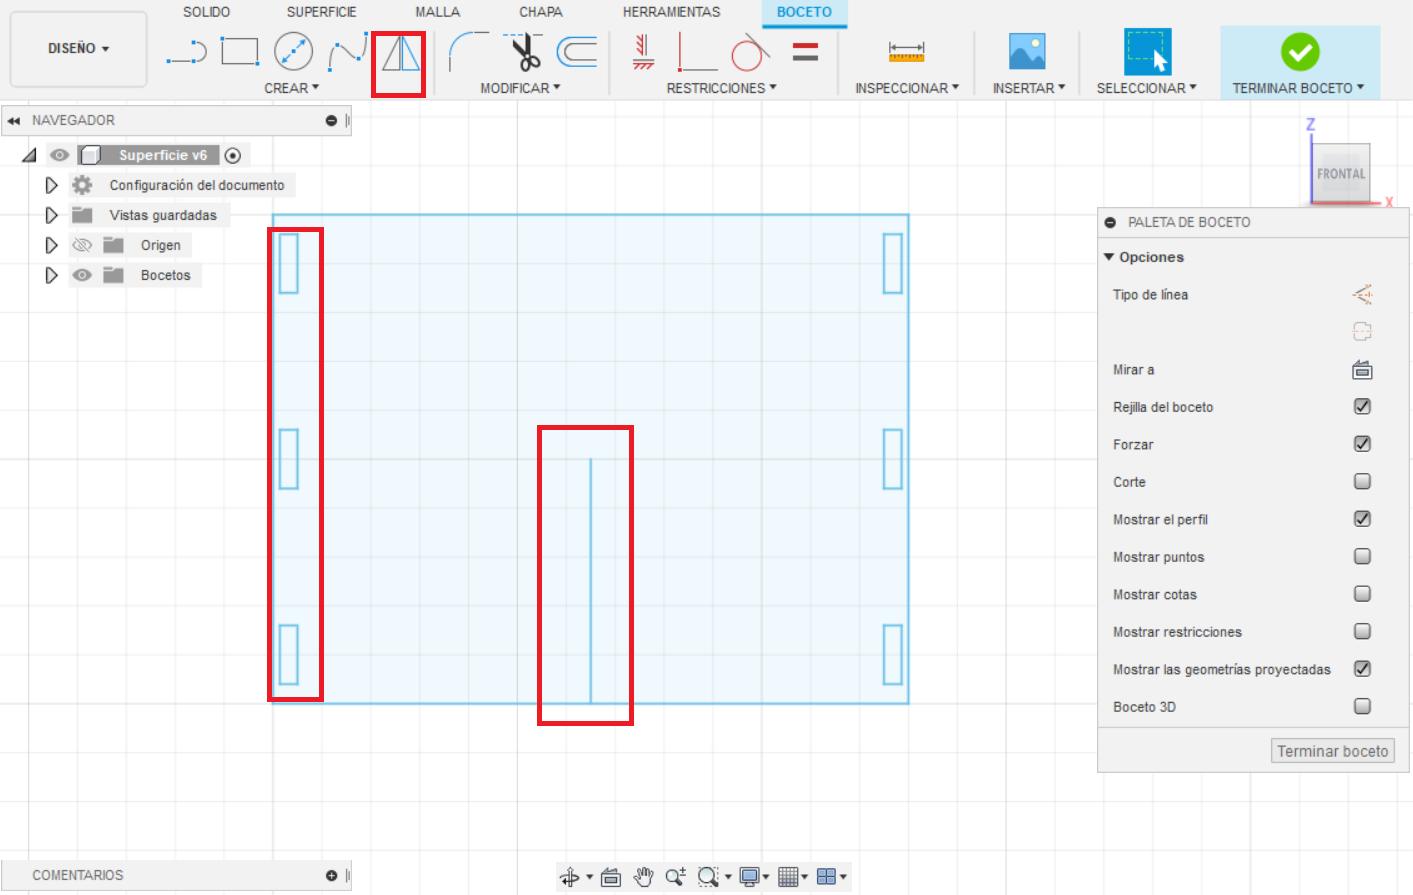Select the Zoom tool in navigation bar

pos(675,877)
